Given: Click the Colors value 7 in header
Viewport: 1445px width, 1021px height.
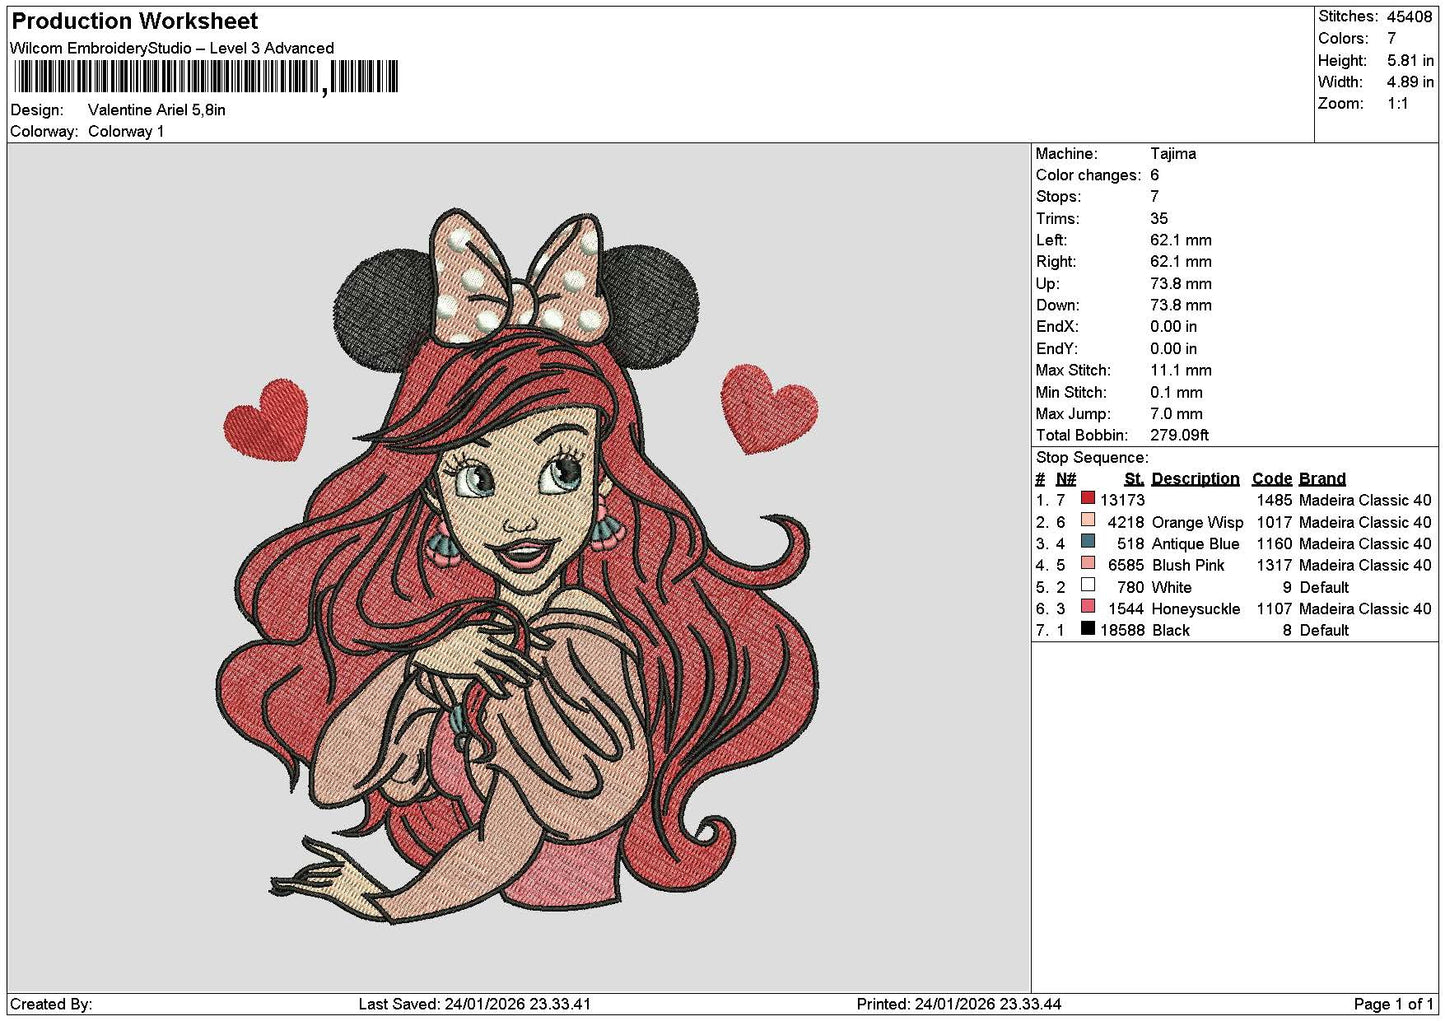Looking at the screenshot, I should [x=1391, y=39].
